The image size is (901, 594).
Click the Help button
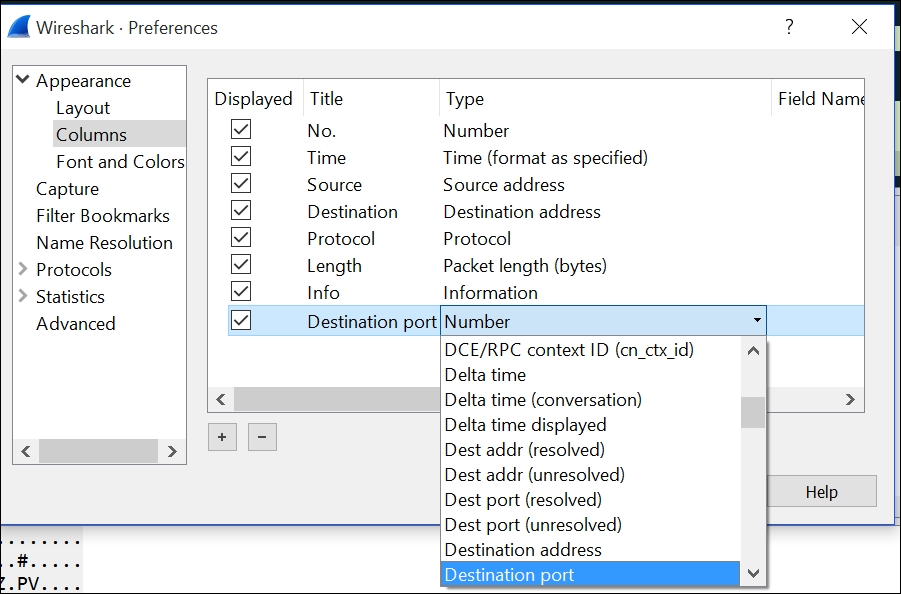pyautogui.click(x=822, y=492)
